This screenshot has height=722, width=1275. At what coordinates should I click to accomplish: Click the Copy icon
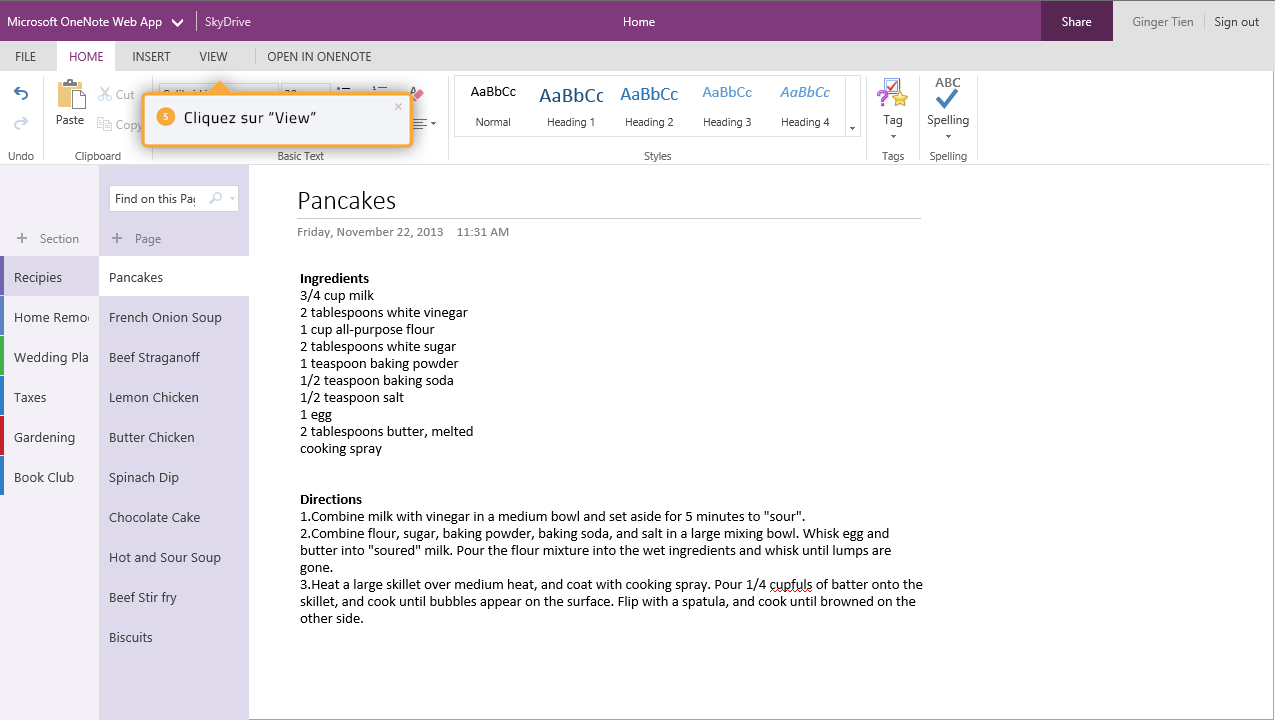click(105, 124)
